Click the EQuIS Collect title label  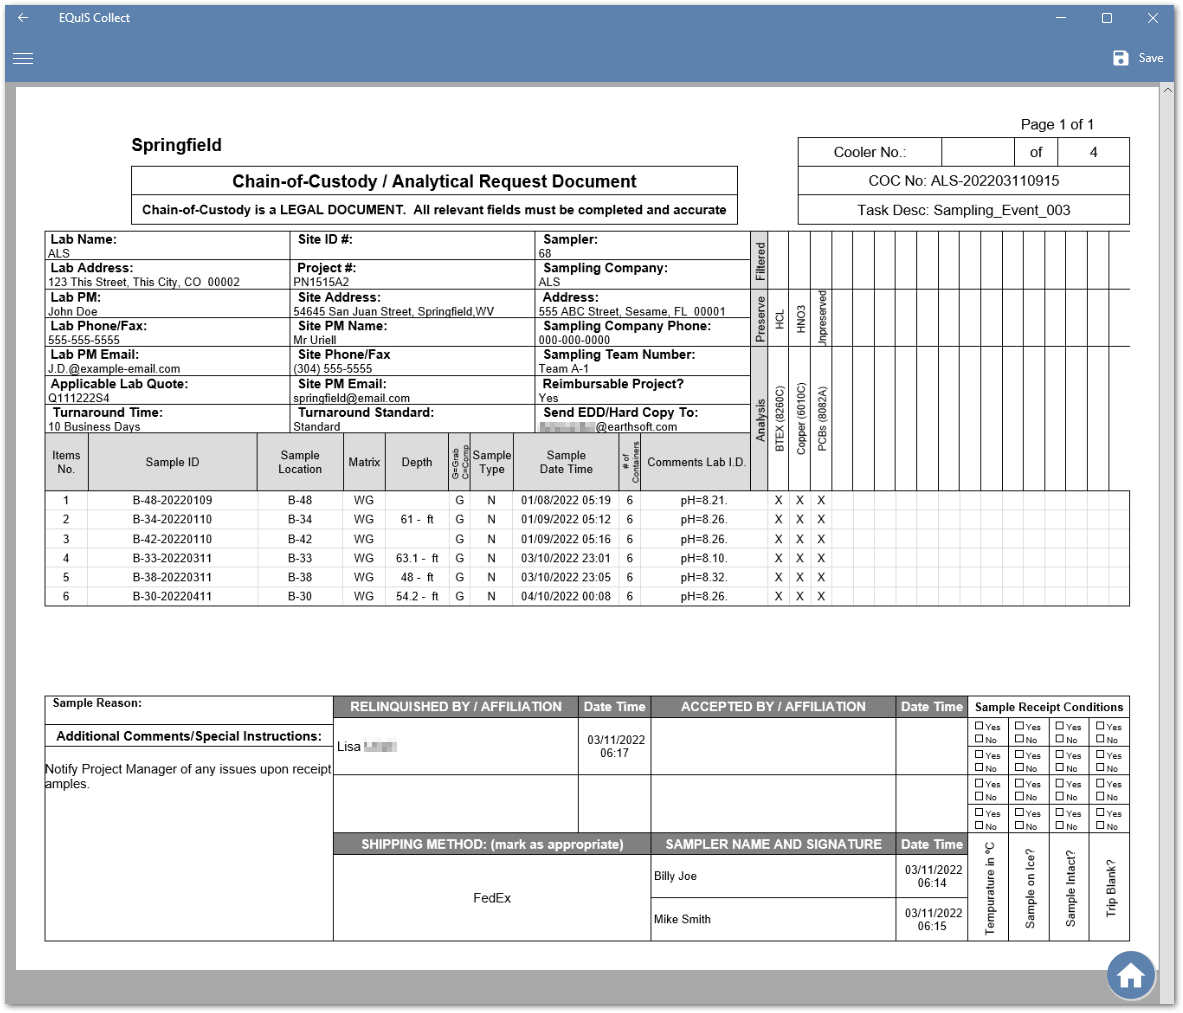[x=93, y=17]
